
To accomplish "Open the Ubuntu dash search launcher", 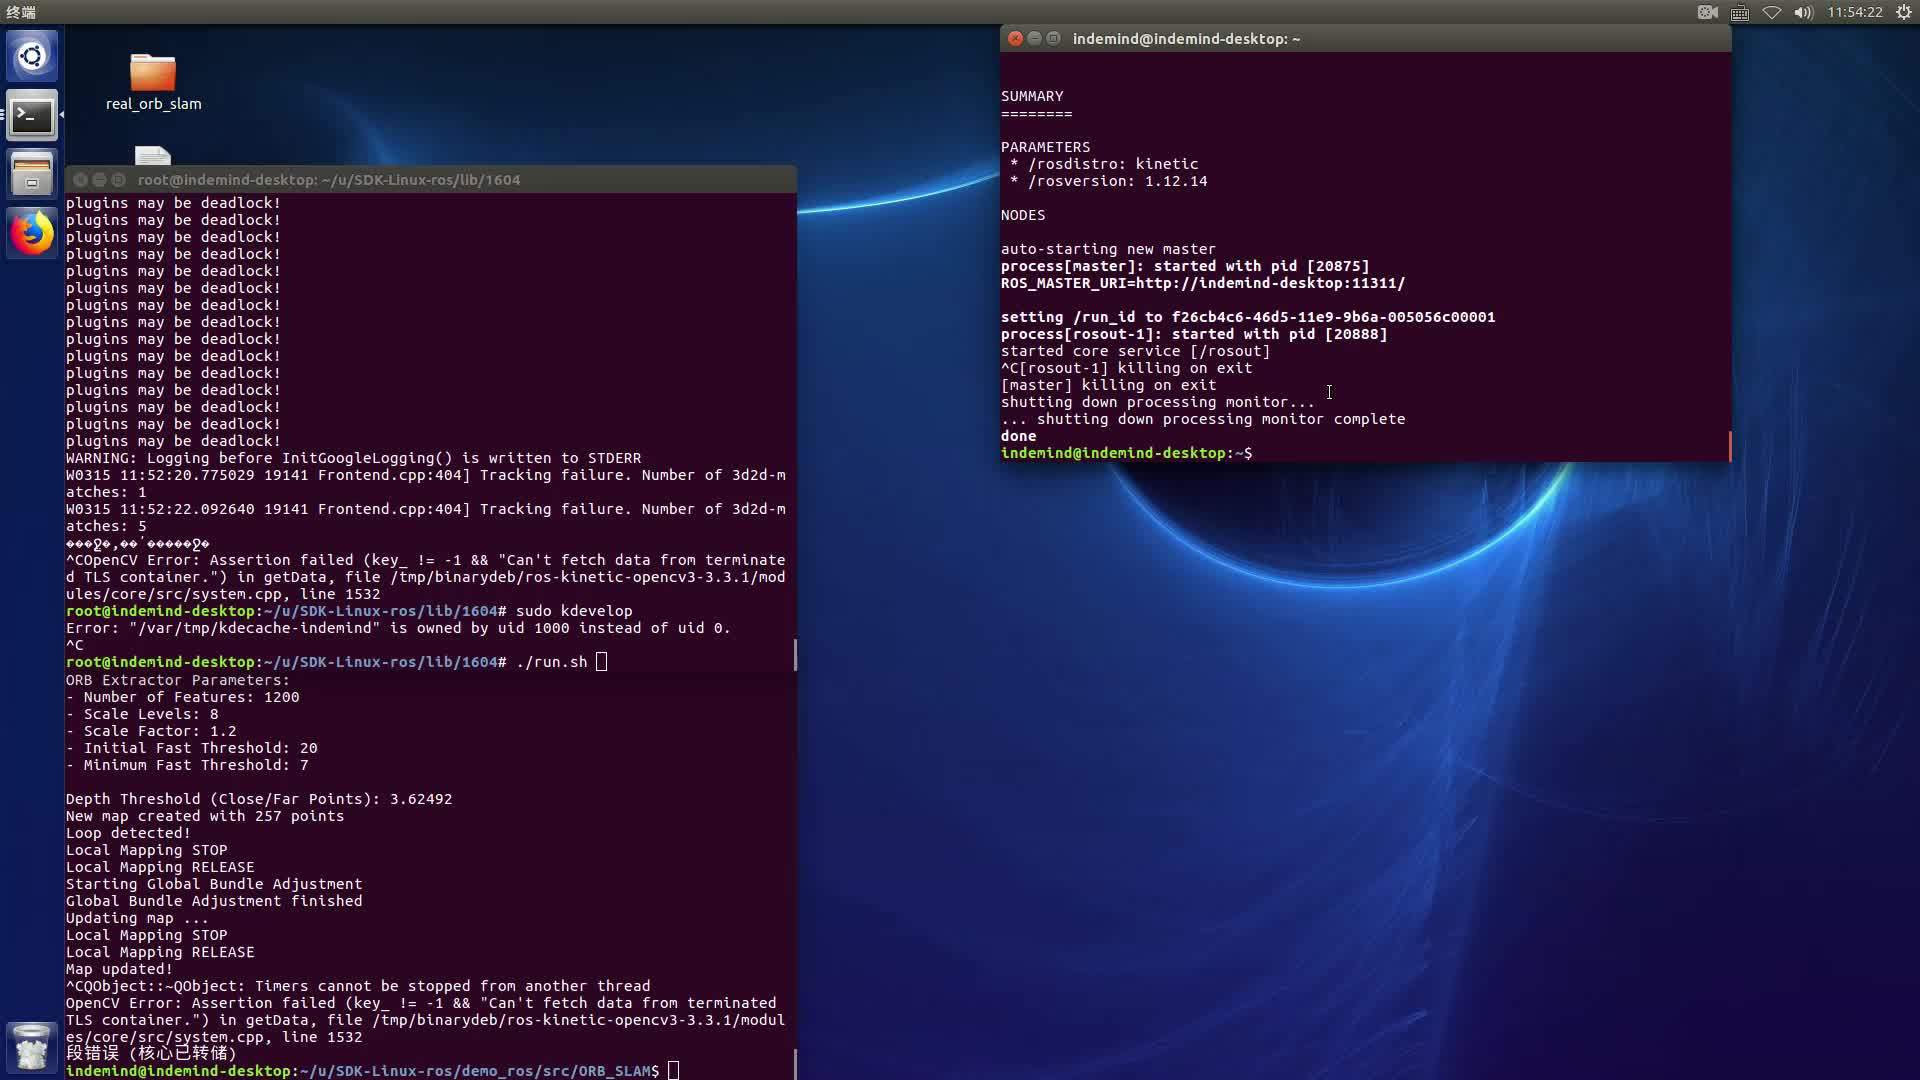I will click(x=32, y=56).
